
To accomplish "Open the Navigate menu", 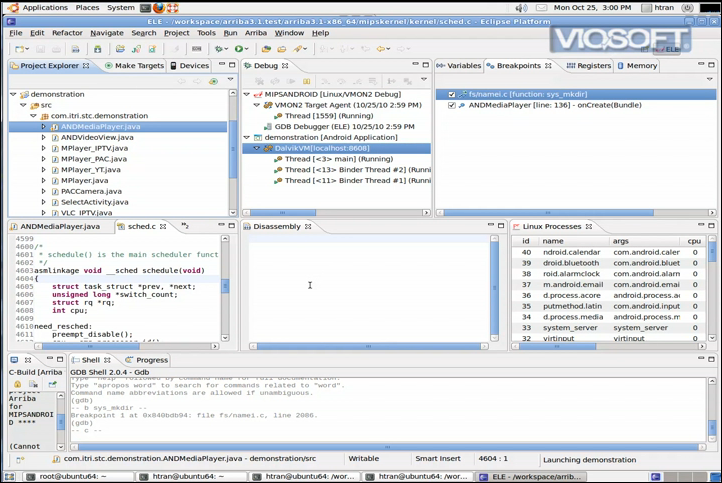I will point(107,33).
